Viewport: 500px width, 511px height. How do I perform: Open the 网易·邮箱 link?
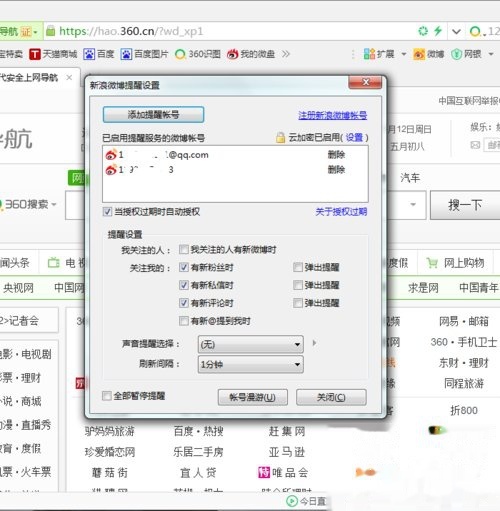click(464, 321)
